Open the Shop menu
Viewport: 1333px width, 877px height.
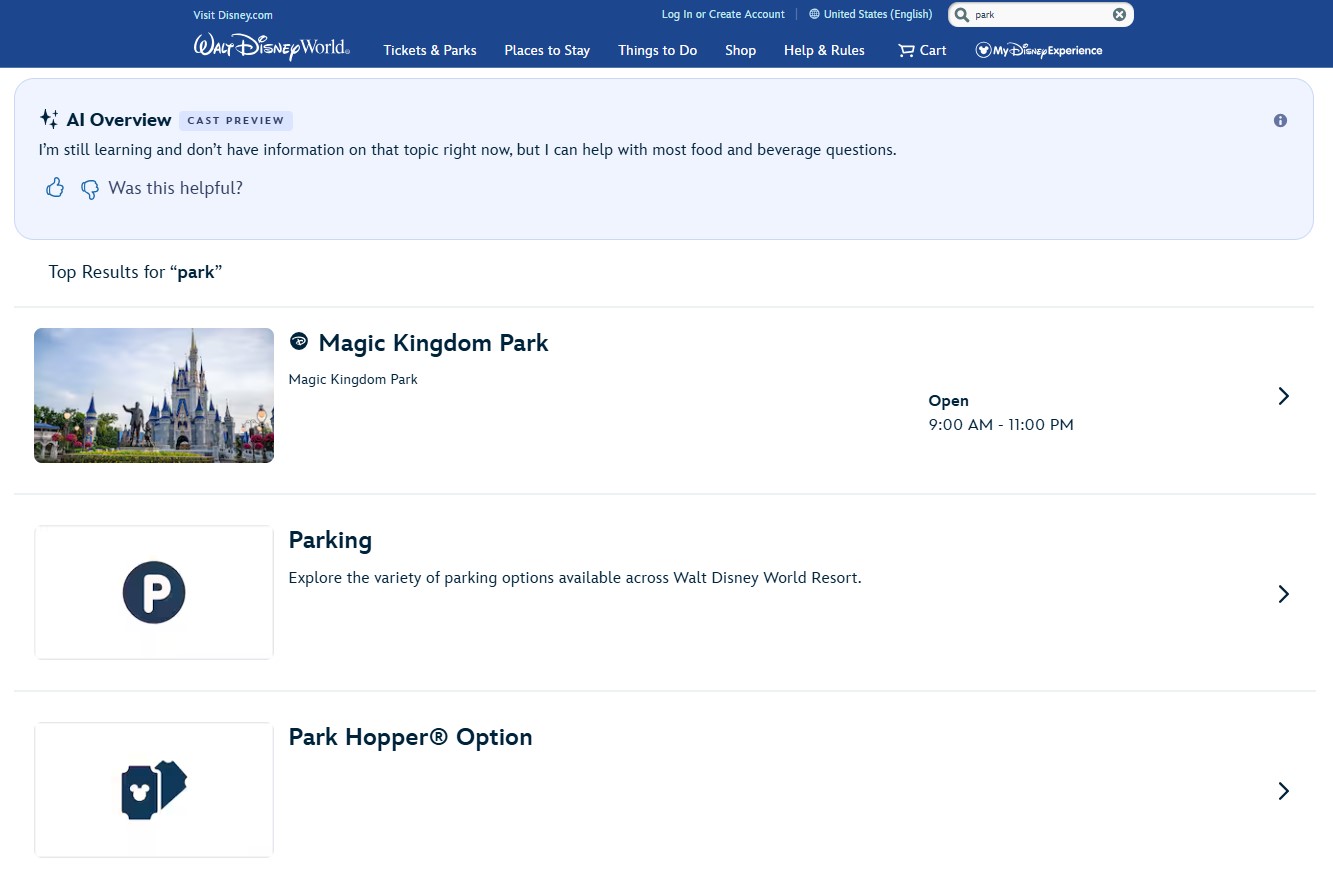coord(740,50)
